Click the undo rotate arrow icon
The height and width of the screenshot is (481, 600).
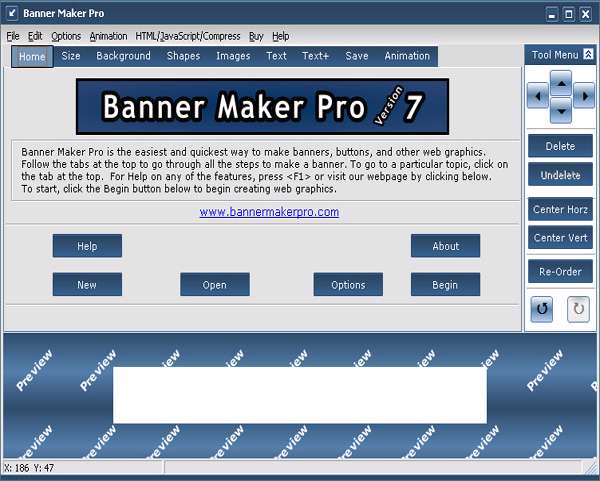pos(542,309)
